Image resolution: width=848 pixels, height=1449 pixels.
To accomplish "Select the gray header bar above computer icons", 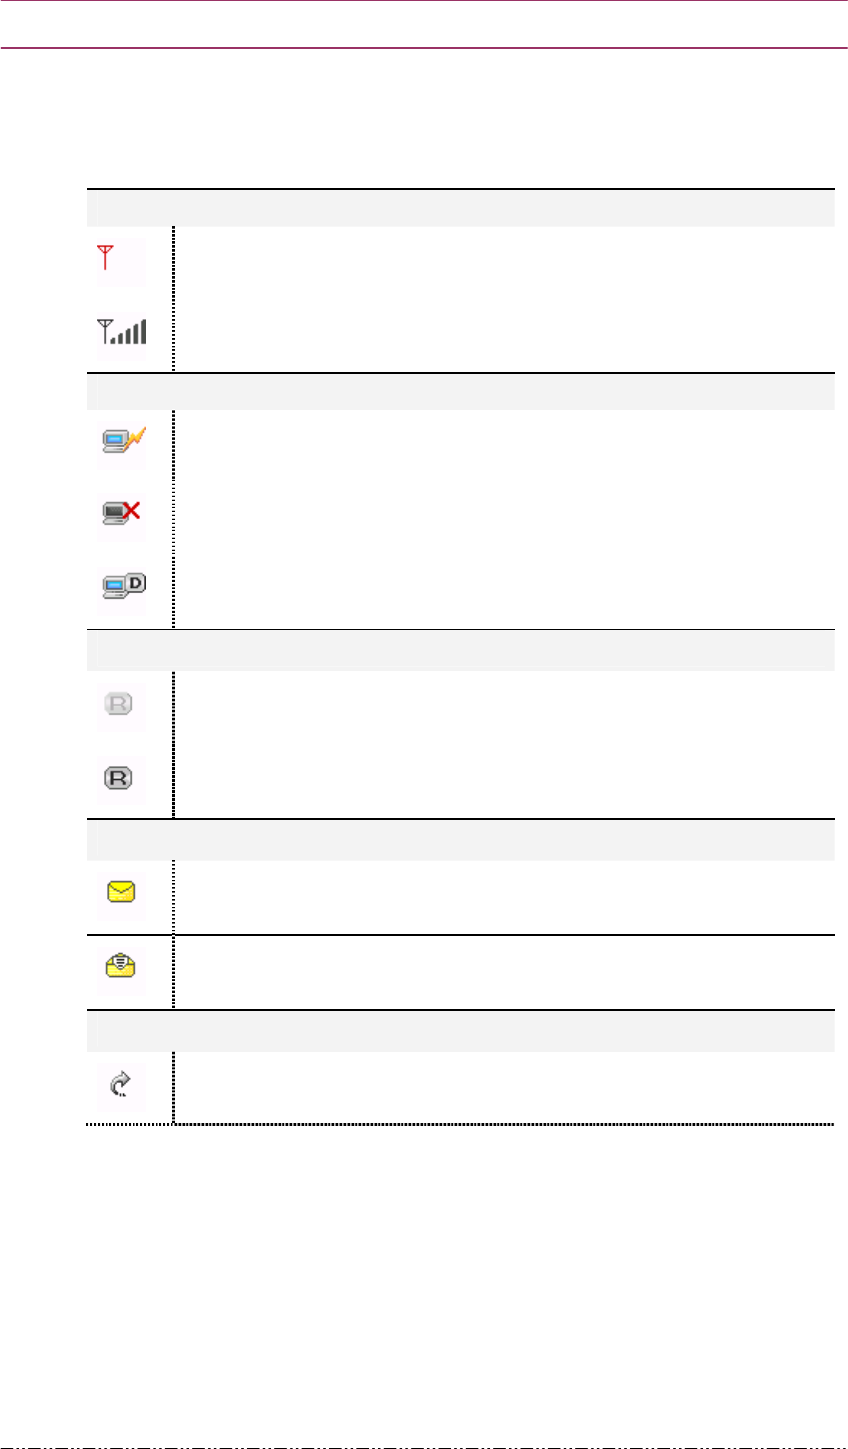I will (460, 391).
